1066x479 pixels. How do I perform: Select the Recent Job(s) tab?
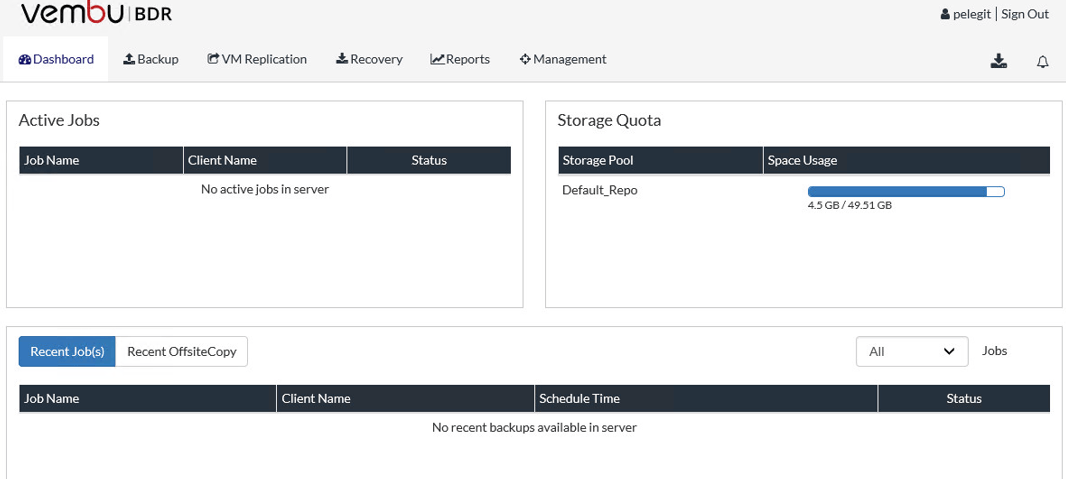click(x=67, y=351)
